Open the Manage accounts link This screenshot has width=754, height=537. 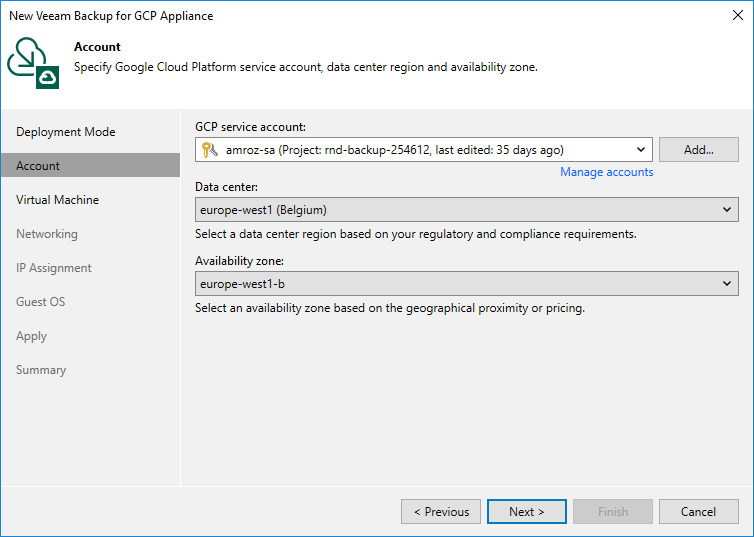coord(606,172)
